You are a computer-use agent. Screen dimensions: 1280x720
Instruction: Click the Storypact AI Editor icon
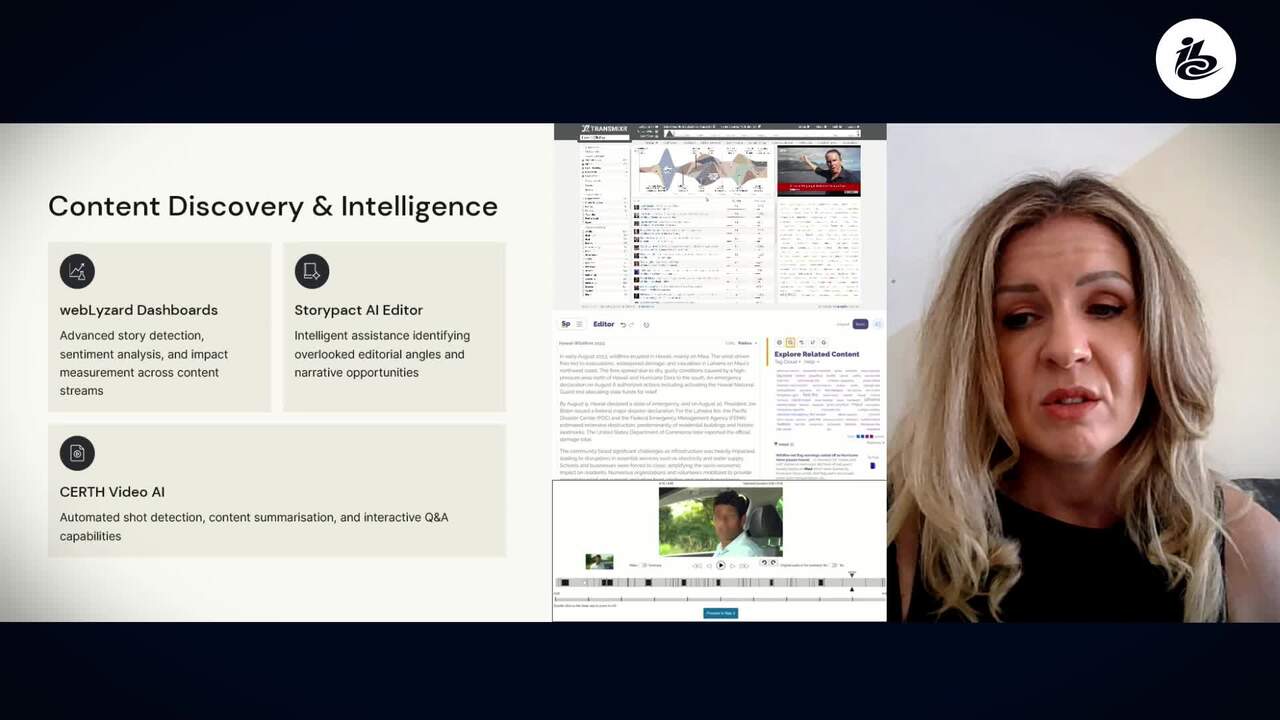312,271
